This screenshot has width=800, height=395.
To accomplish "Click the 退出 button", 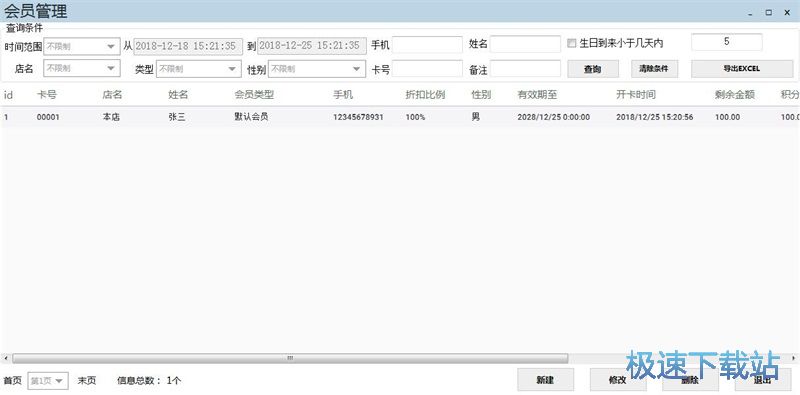I will (763, 380).
